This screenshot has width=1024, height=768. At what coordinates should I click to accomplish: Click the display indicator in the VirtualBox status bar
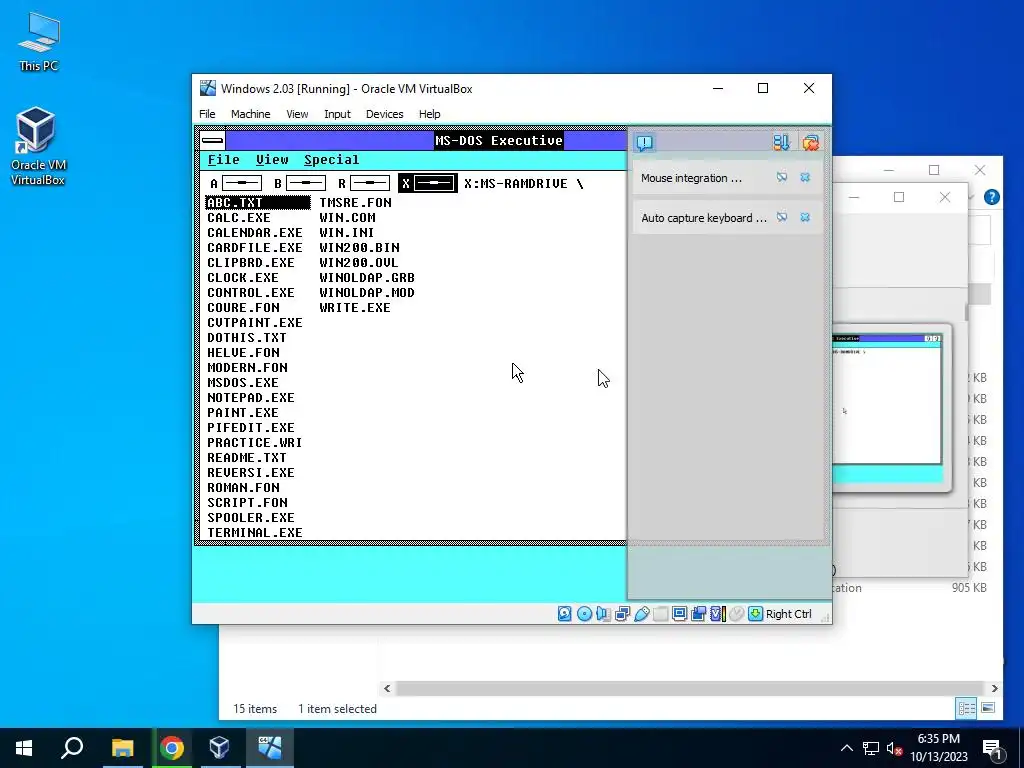[x=679, y=614]
